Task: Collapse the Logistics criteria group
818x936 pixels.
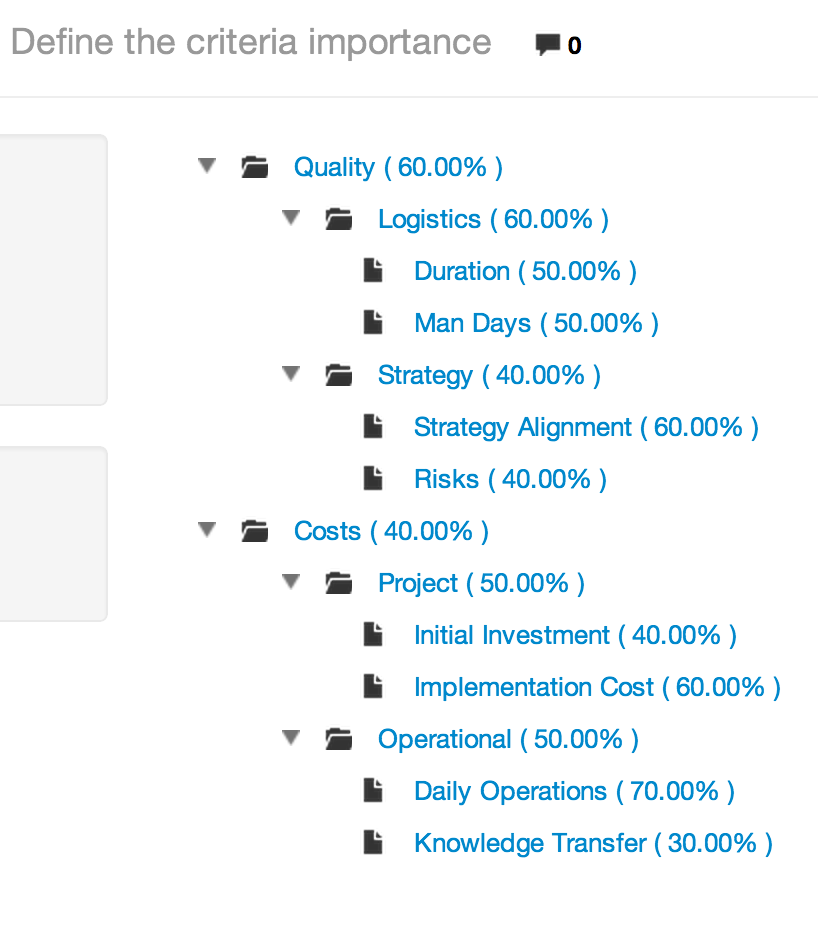Action: click(x=290, y=218)
